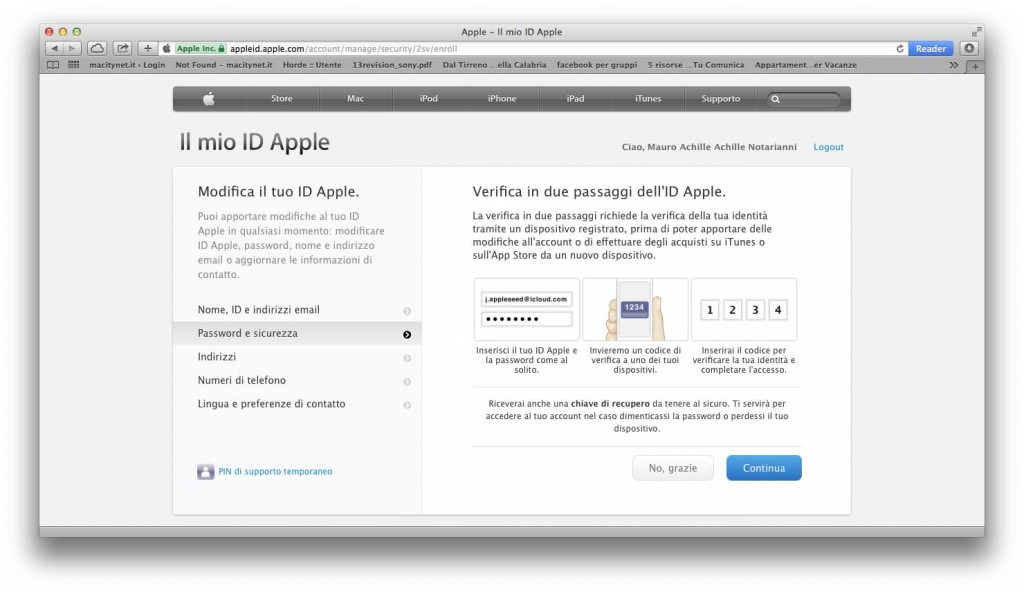Open Appartament...er Vacanze bookmark
Image resolution: width=1024 pixels, height=592 pixels.
(x=806, y=65)
